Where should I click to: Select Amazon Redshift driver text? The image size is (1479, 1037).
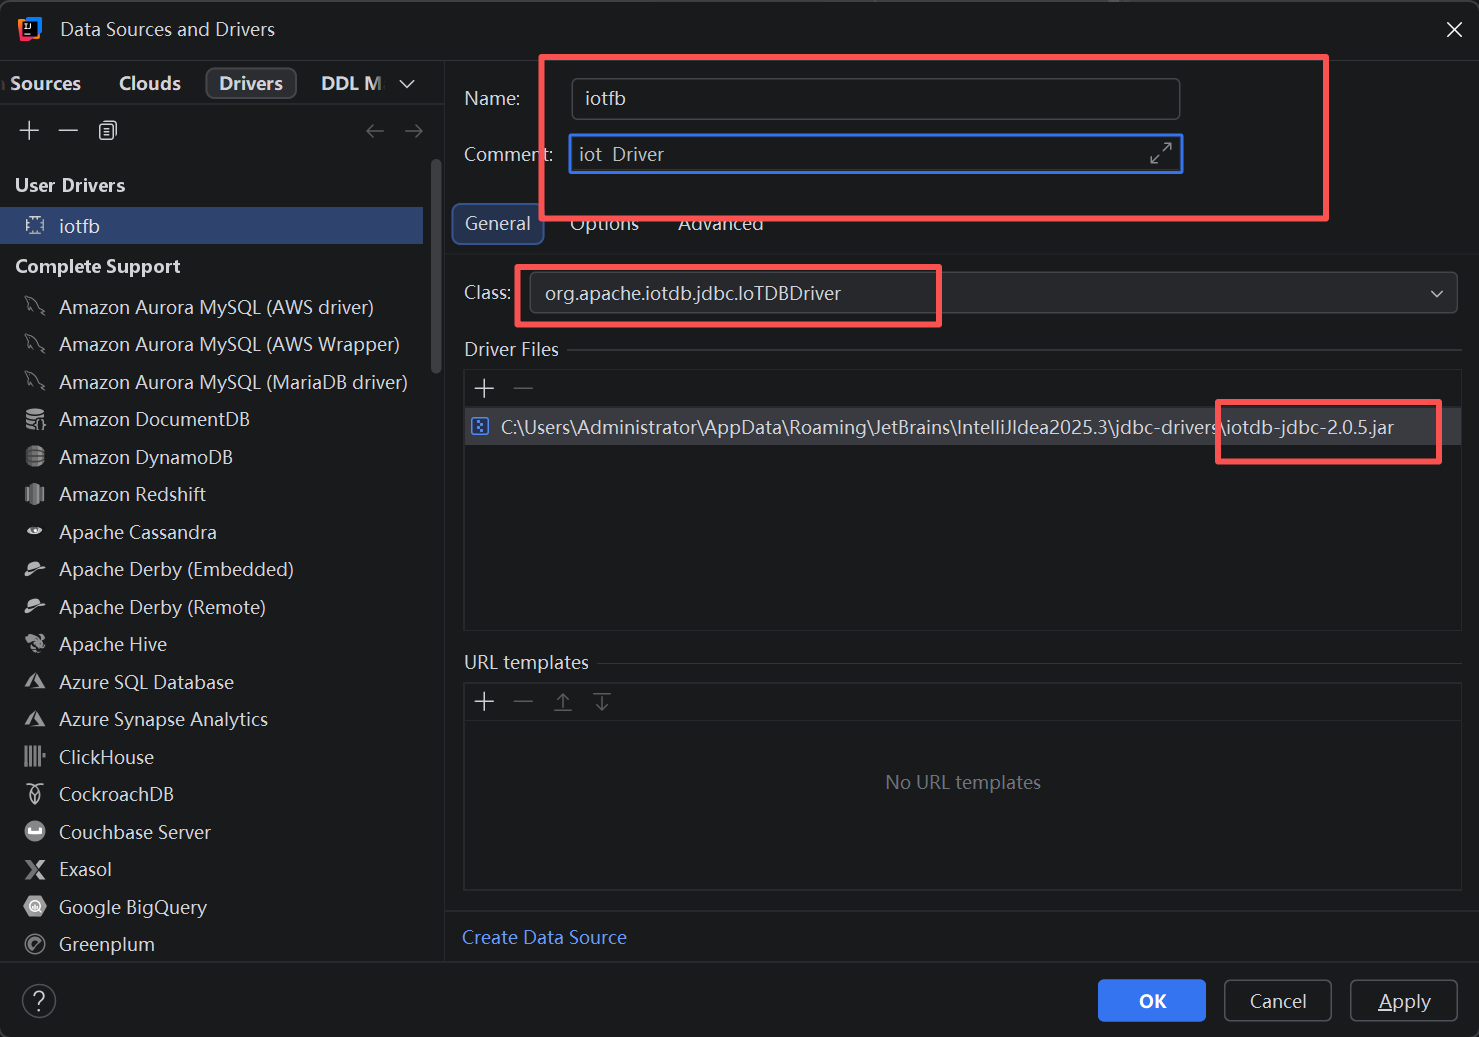pos(132,494)
